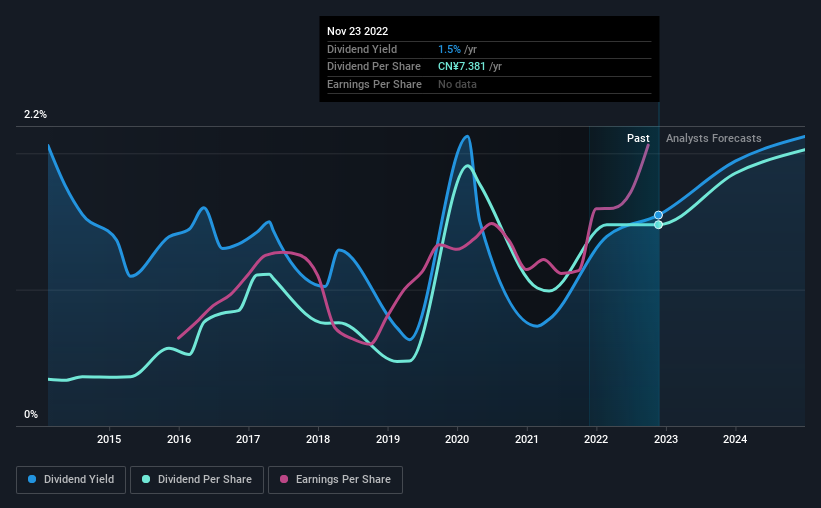Click the 2017 x-axis label
This screenshot has height=508, width=821.
tap(248, 439)
